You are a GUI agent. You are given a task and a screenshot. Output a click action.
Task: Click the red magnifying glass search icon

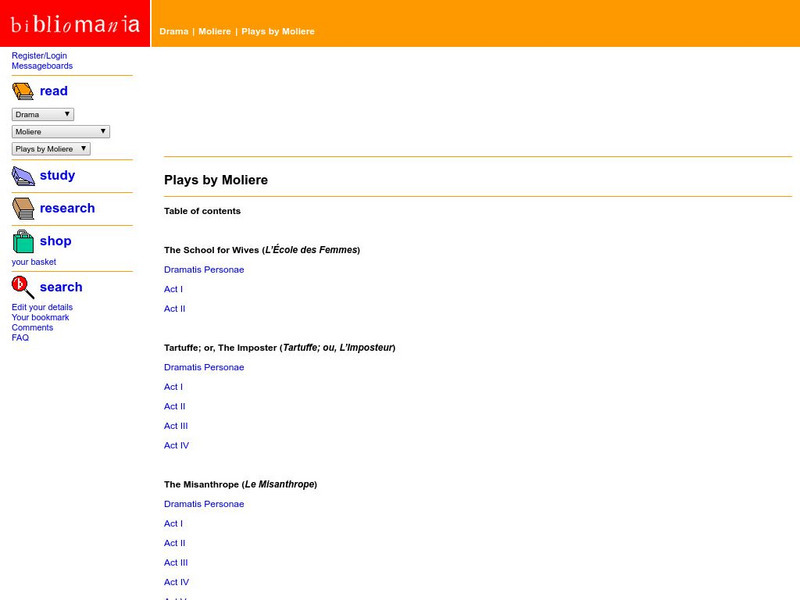pyautogui.click(x=23, y=287)
